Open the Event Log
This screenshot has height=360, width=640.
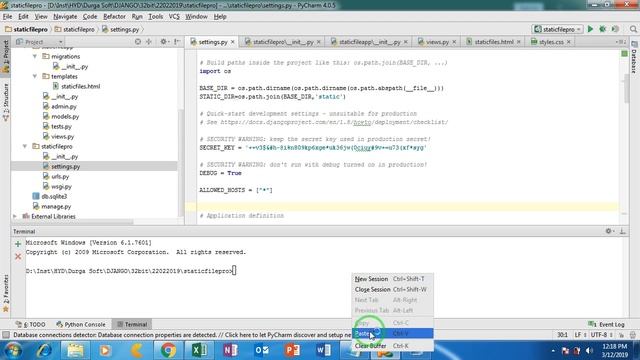point(607,324)
